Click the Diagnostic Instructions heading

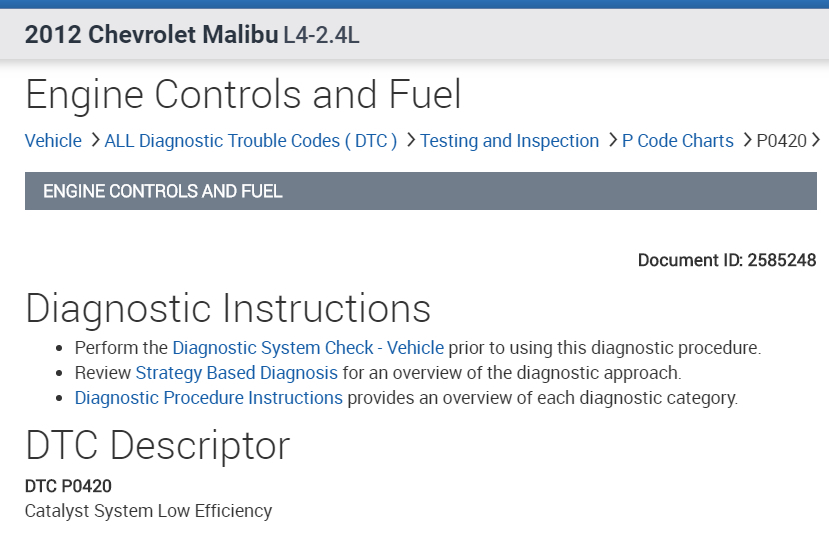click(228, 309)
